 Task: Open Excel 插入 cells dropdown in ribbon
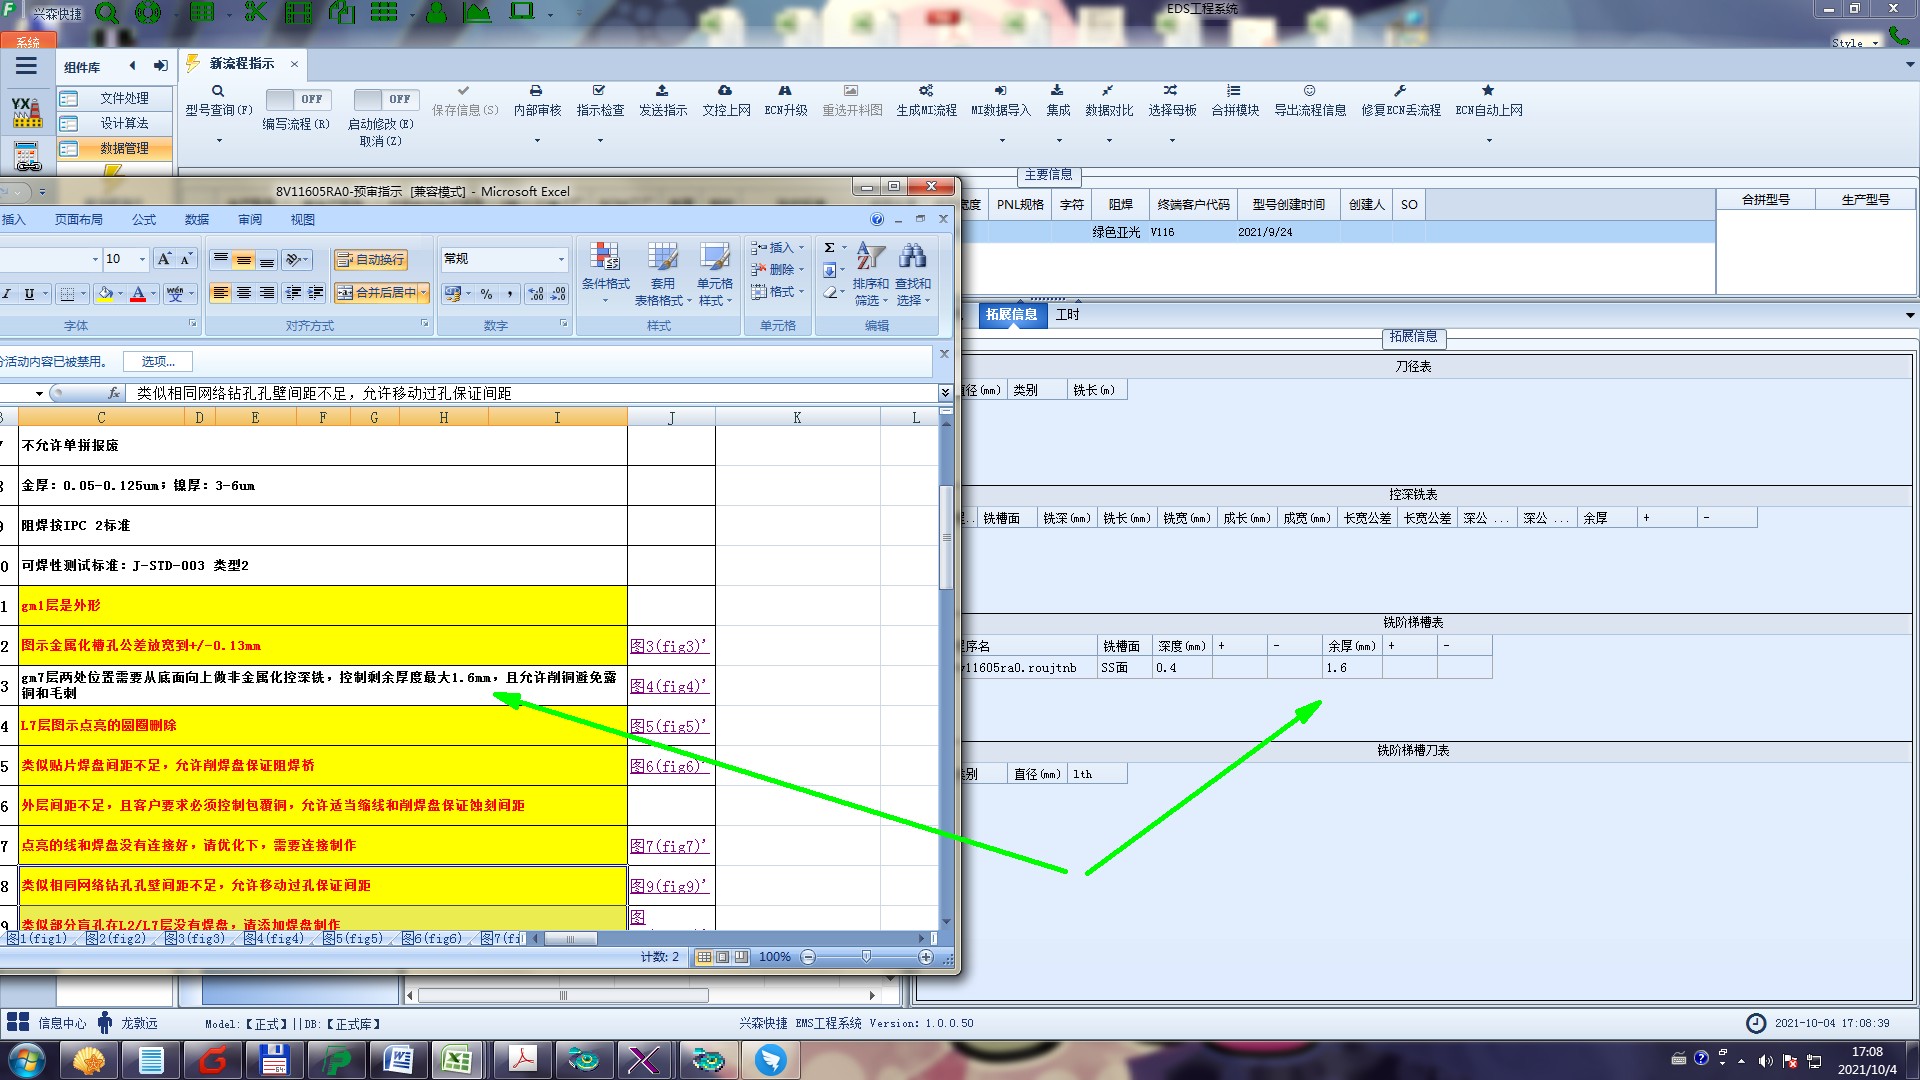pos(777,248)
